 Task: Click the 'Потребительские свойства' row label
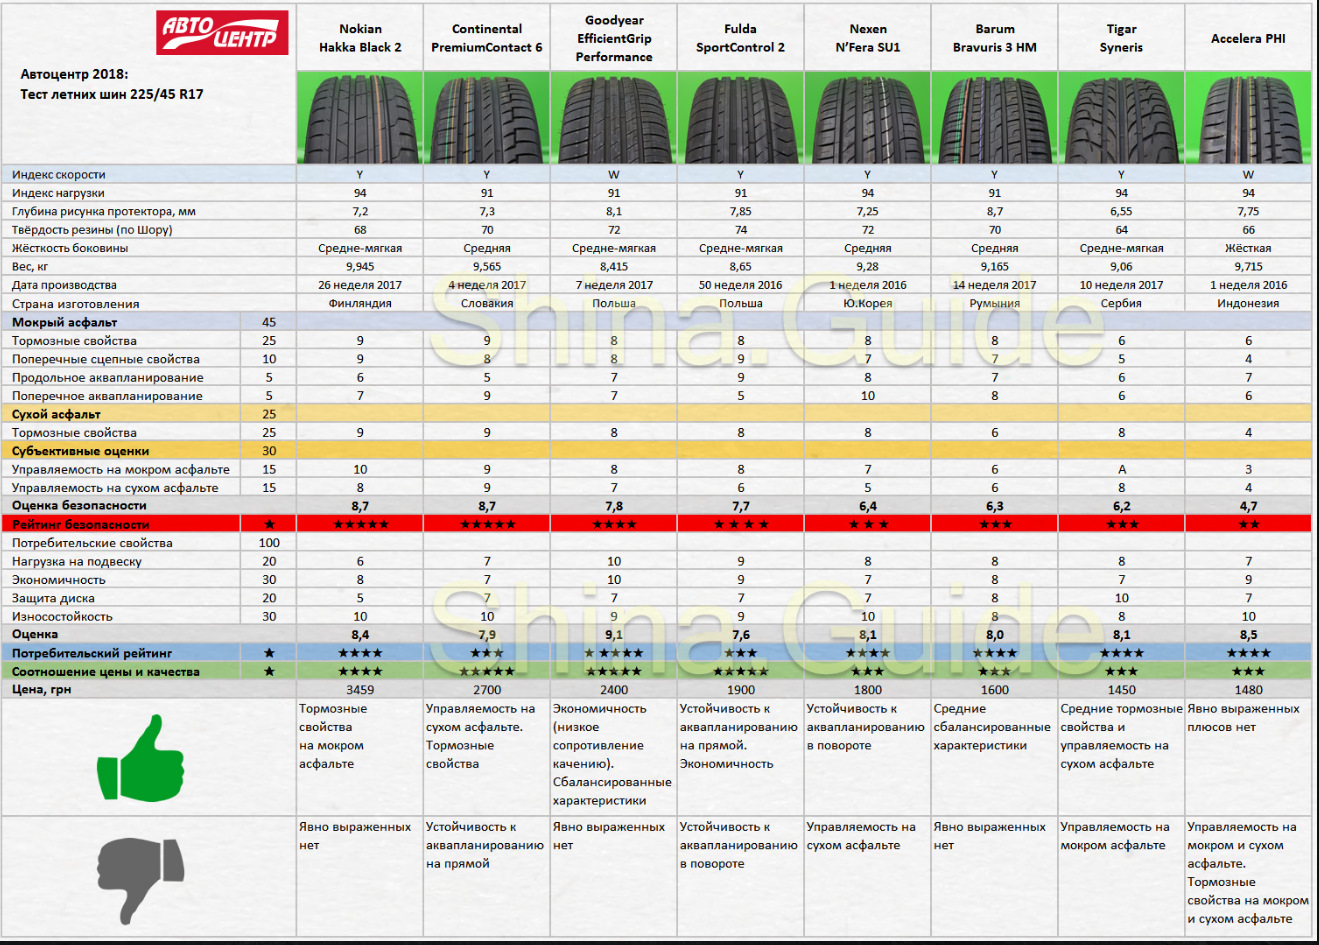point(92,543)
